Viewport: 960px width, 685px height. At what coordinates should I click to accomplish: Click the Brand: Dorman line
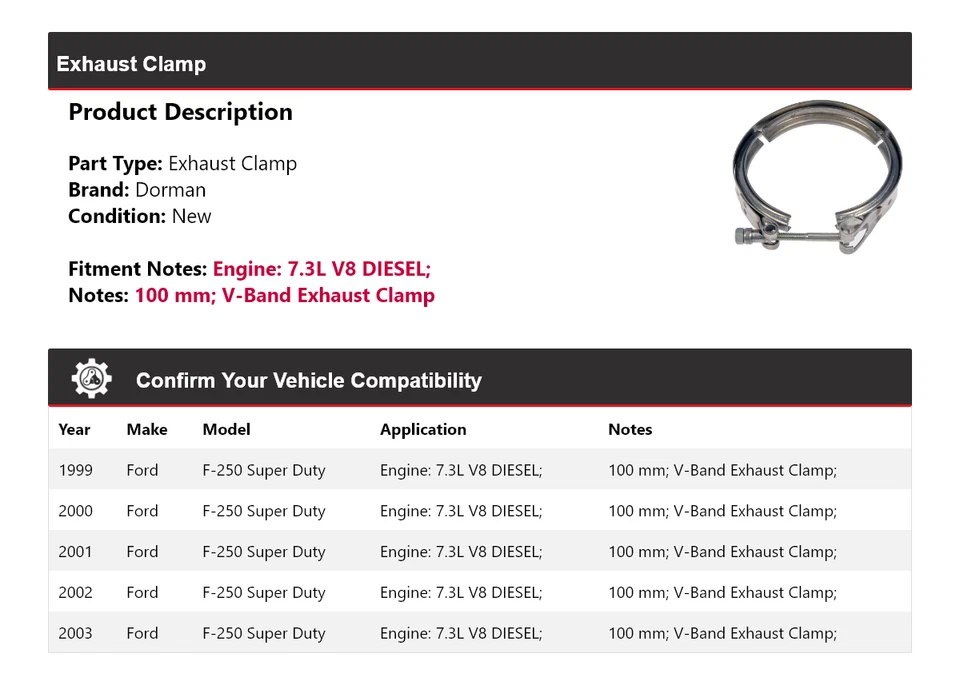click(137, 190)
